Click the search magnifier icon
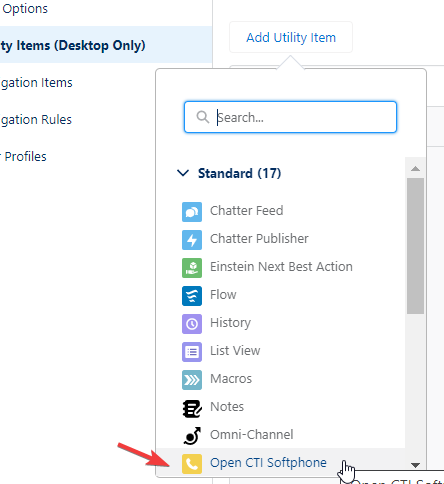The image size is (444, 484). 202,117
